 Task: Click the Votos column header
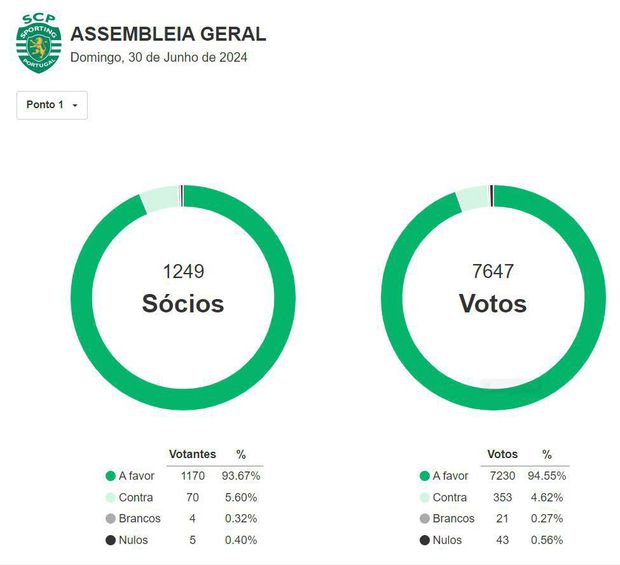(x=502, y=454)
